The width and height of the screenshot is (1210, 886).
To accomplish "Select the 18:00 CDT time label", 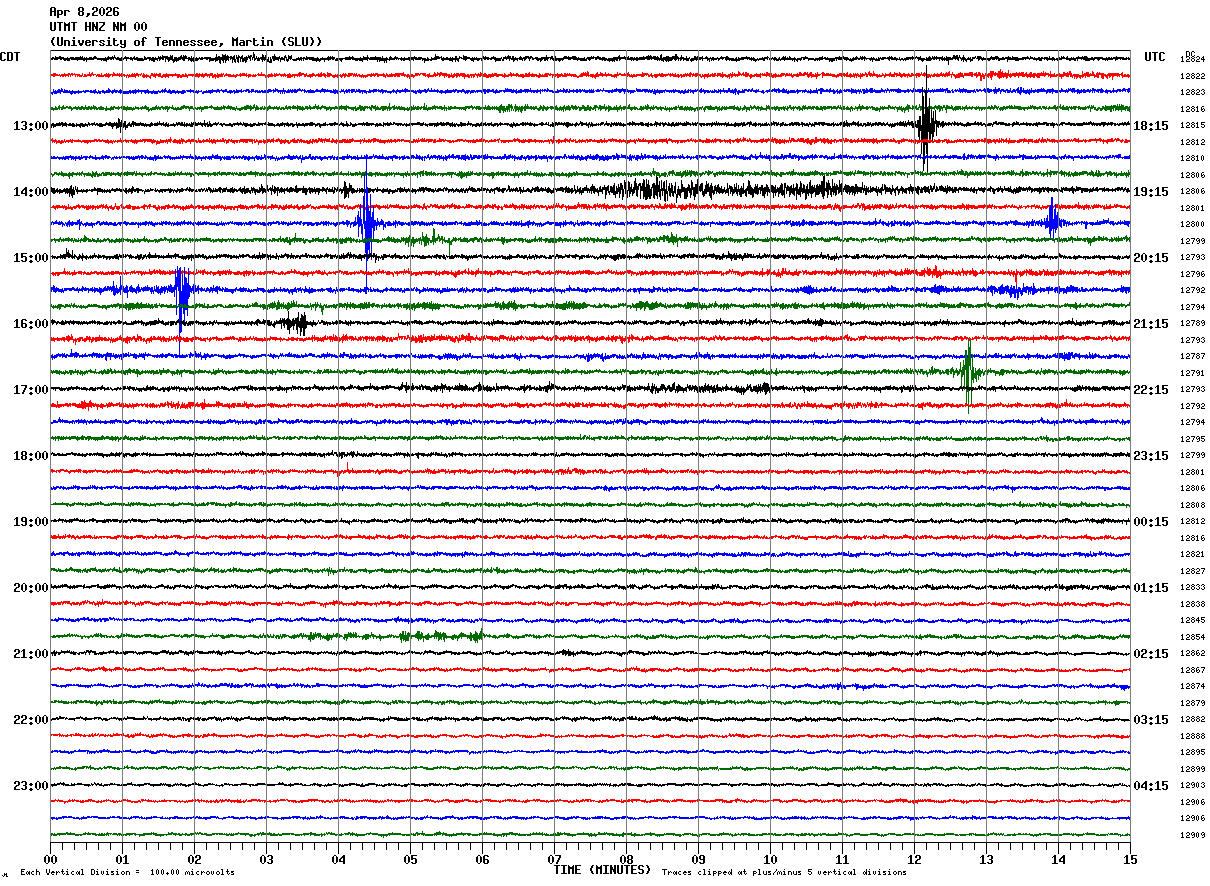I will click(x=30, y=455).
